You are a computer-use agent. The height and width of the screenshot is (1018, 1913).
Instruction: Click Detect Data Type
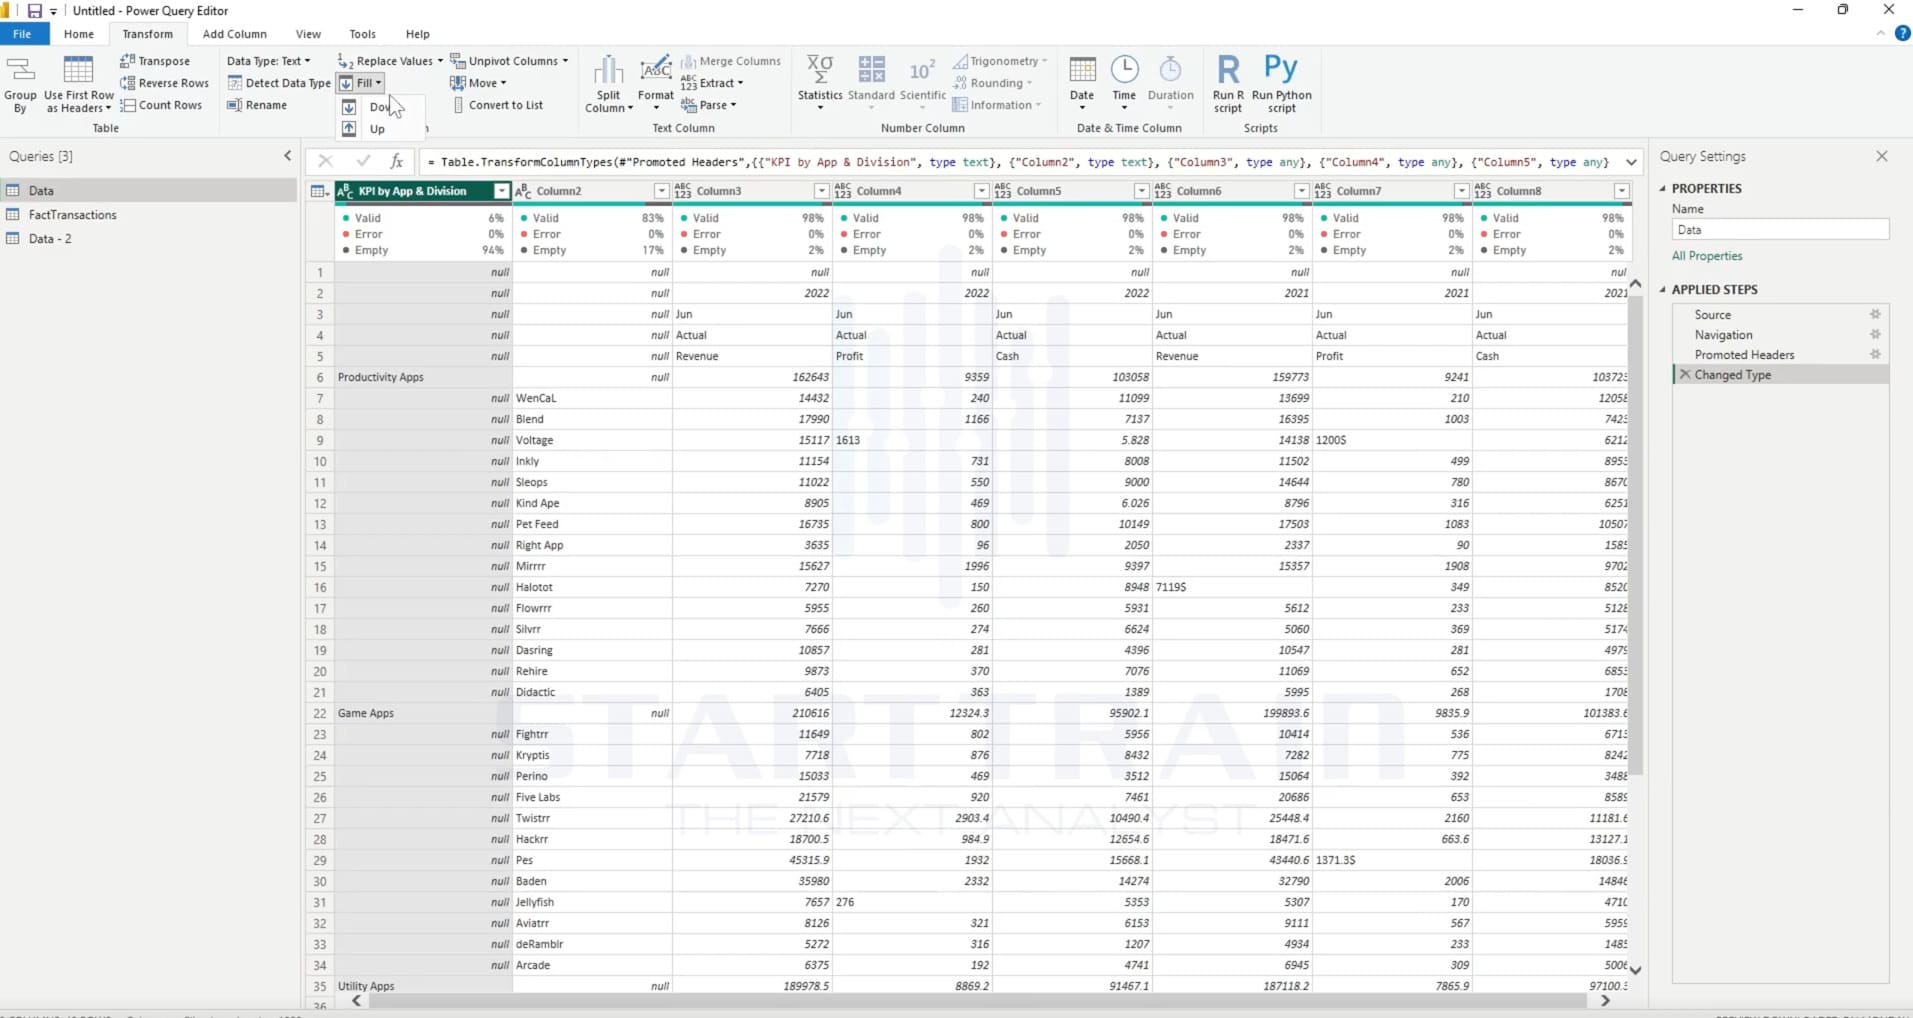point(278,83)
